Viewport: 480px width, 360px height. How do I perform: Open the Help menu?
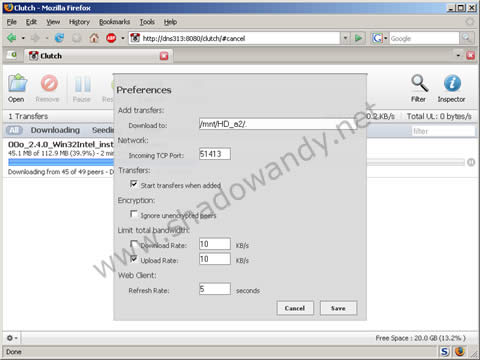pos(170,22)
